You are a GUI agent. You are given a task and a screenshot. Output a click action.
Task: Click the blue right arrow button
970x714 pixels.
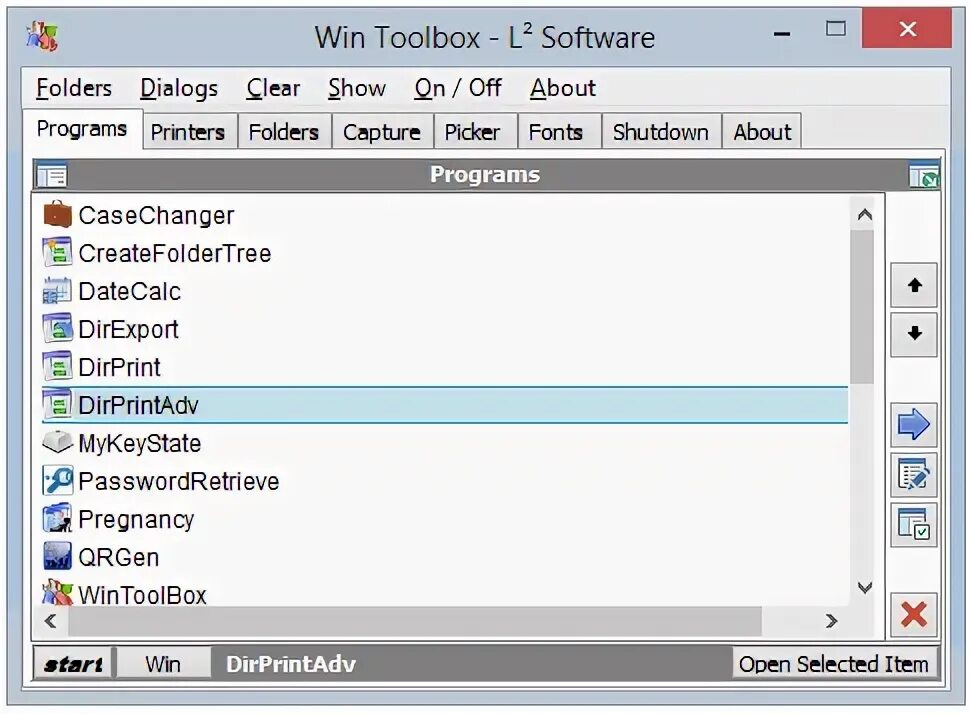pyautogui.click(x=914, y=425)
